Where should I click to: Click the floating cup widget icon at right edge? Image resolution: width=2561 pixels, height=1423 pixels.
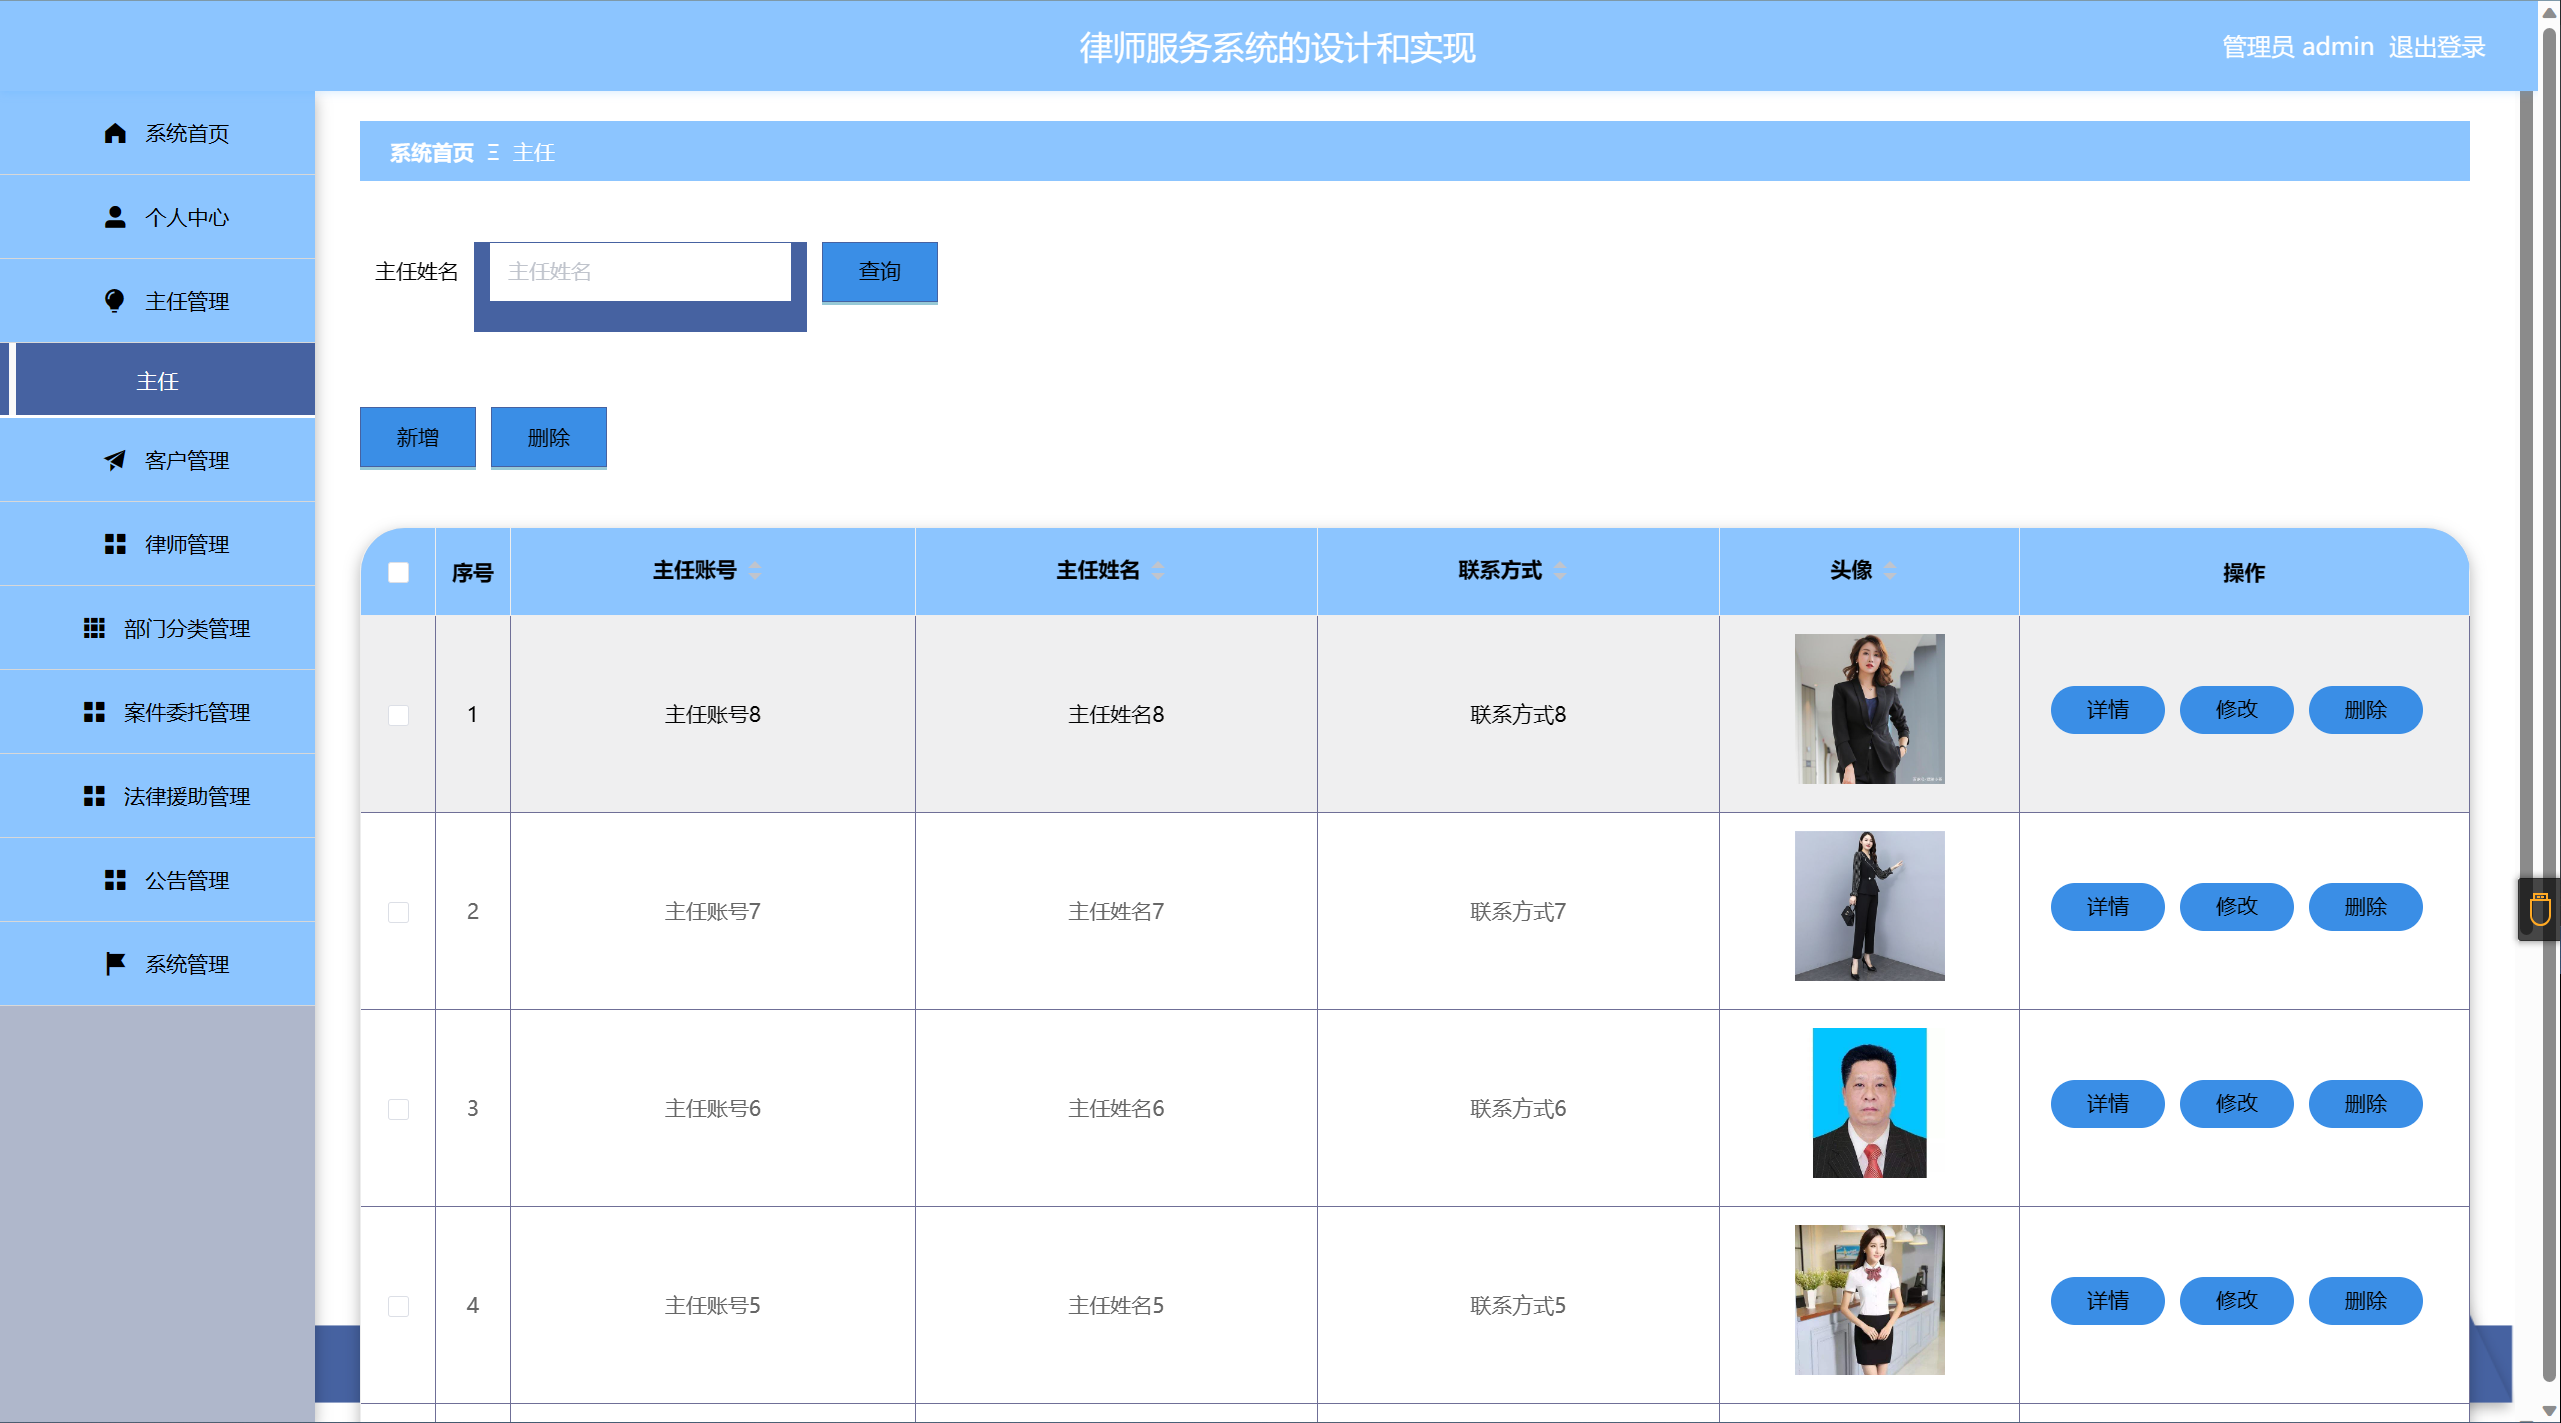coord(2539,909)
